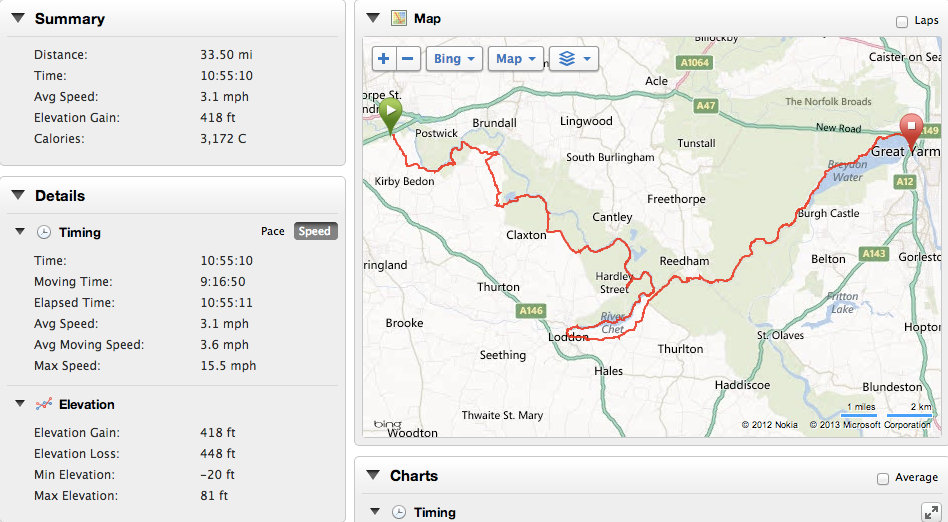Click the map zoom in plus button
This screenshot has width=948, height=522.
(x=385, y=59)
